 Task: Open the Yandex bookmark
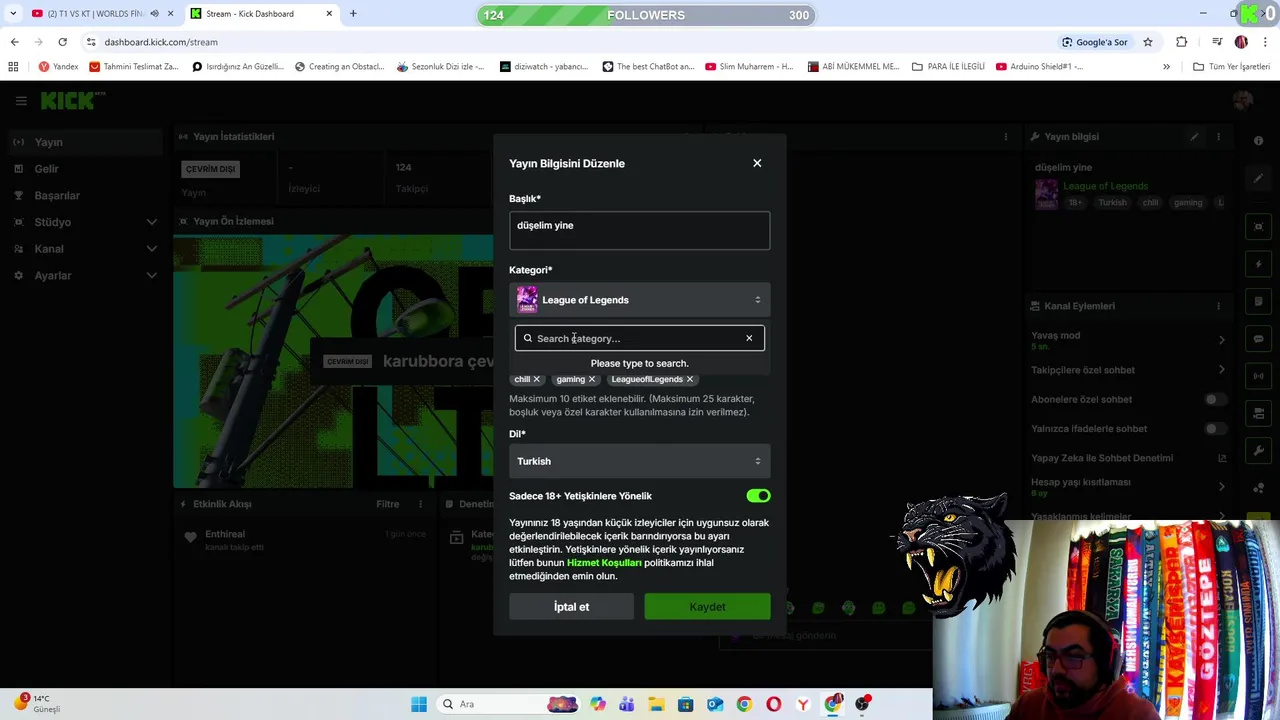tap(58, 66)
